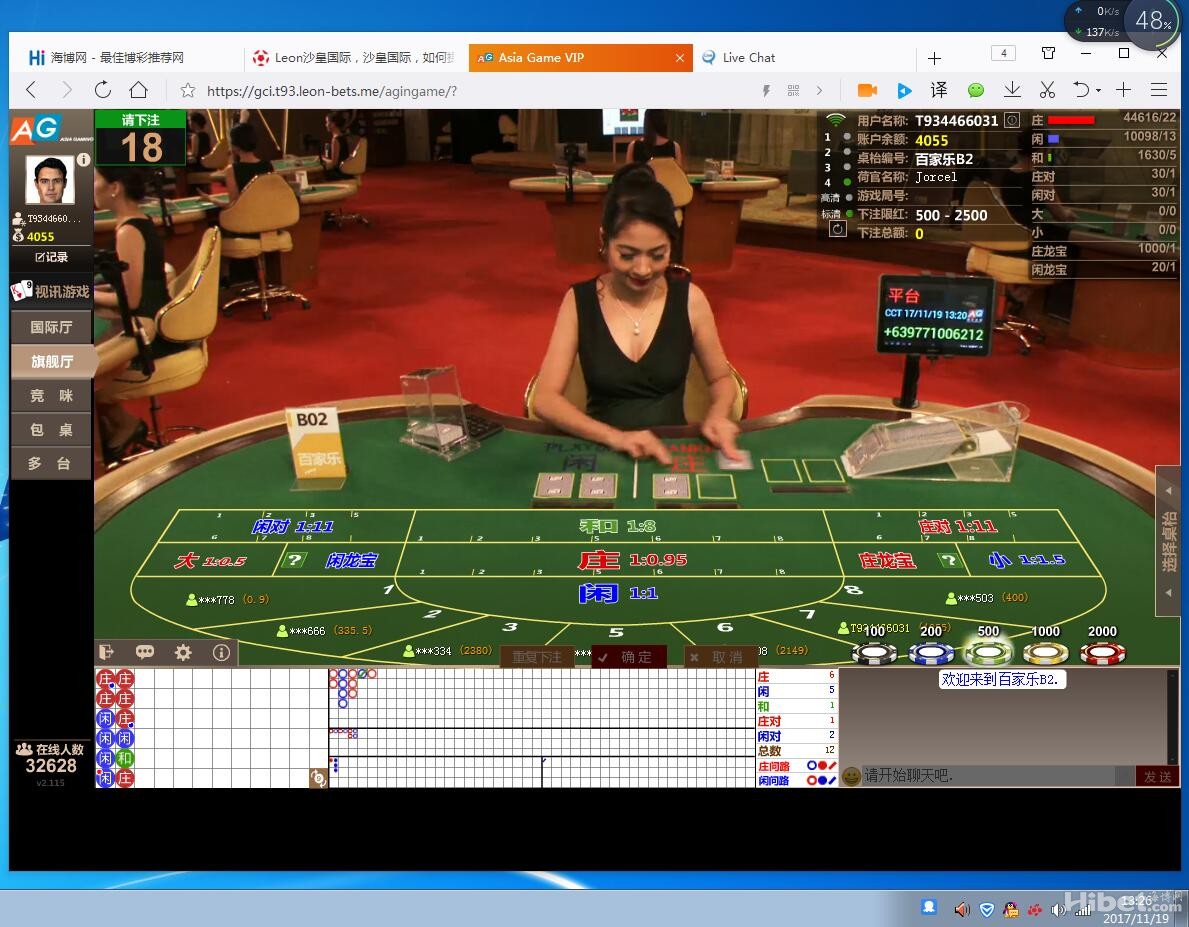
Task: Select the 2000 betting chip
Action: tap(1102, 652)
